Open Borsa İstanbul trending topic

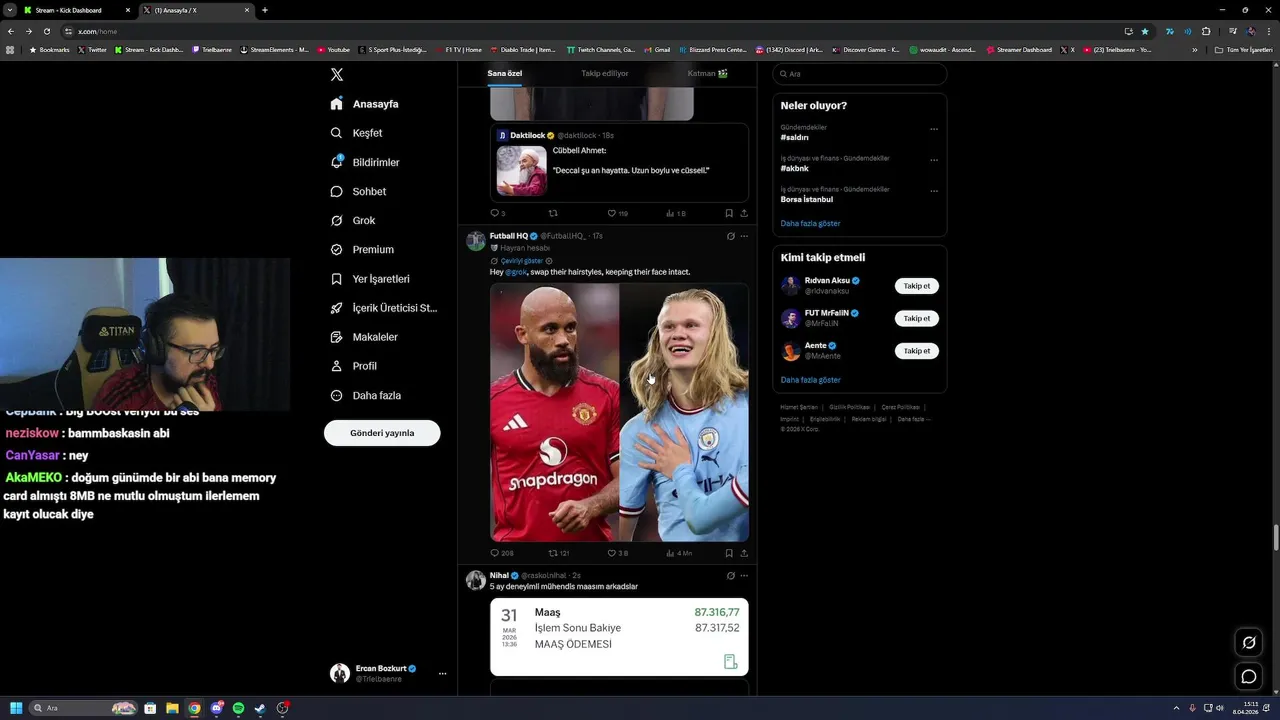806,200
